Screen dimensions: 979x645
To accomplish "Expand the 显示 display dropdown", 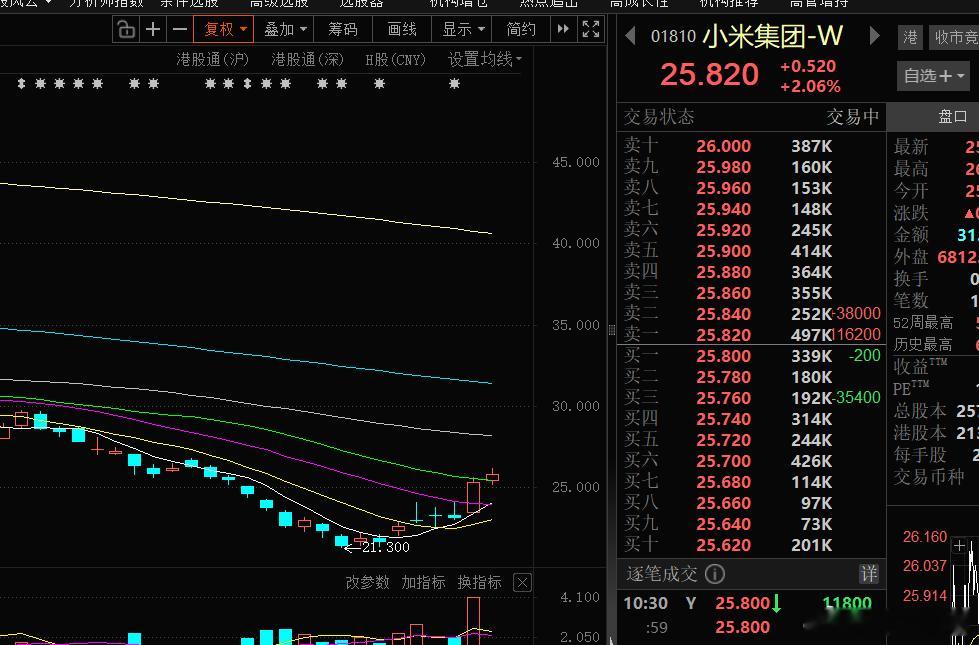I will pos(463,29).
